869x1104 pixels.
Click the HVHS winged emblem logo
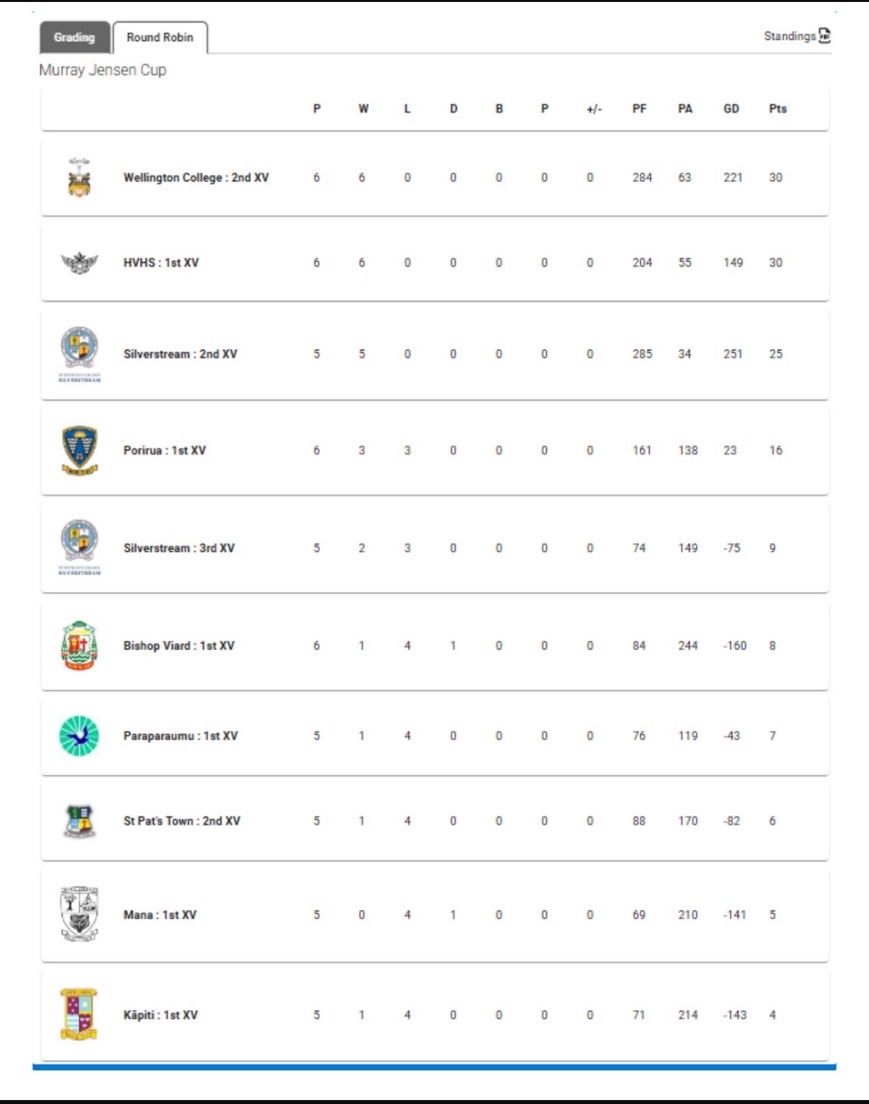click(x=80, y=263)
